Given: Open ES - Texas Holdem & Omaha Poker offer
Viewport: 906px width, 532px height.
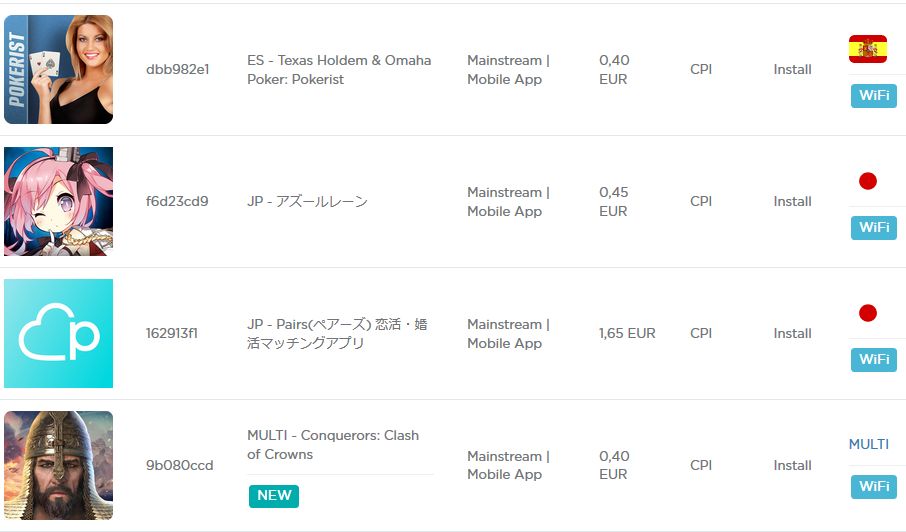Looking at the screenshot, I should [339, 69].
